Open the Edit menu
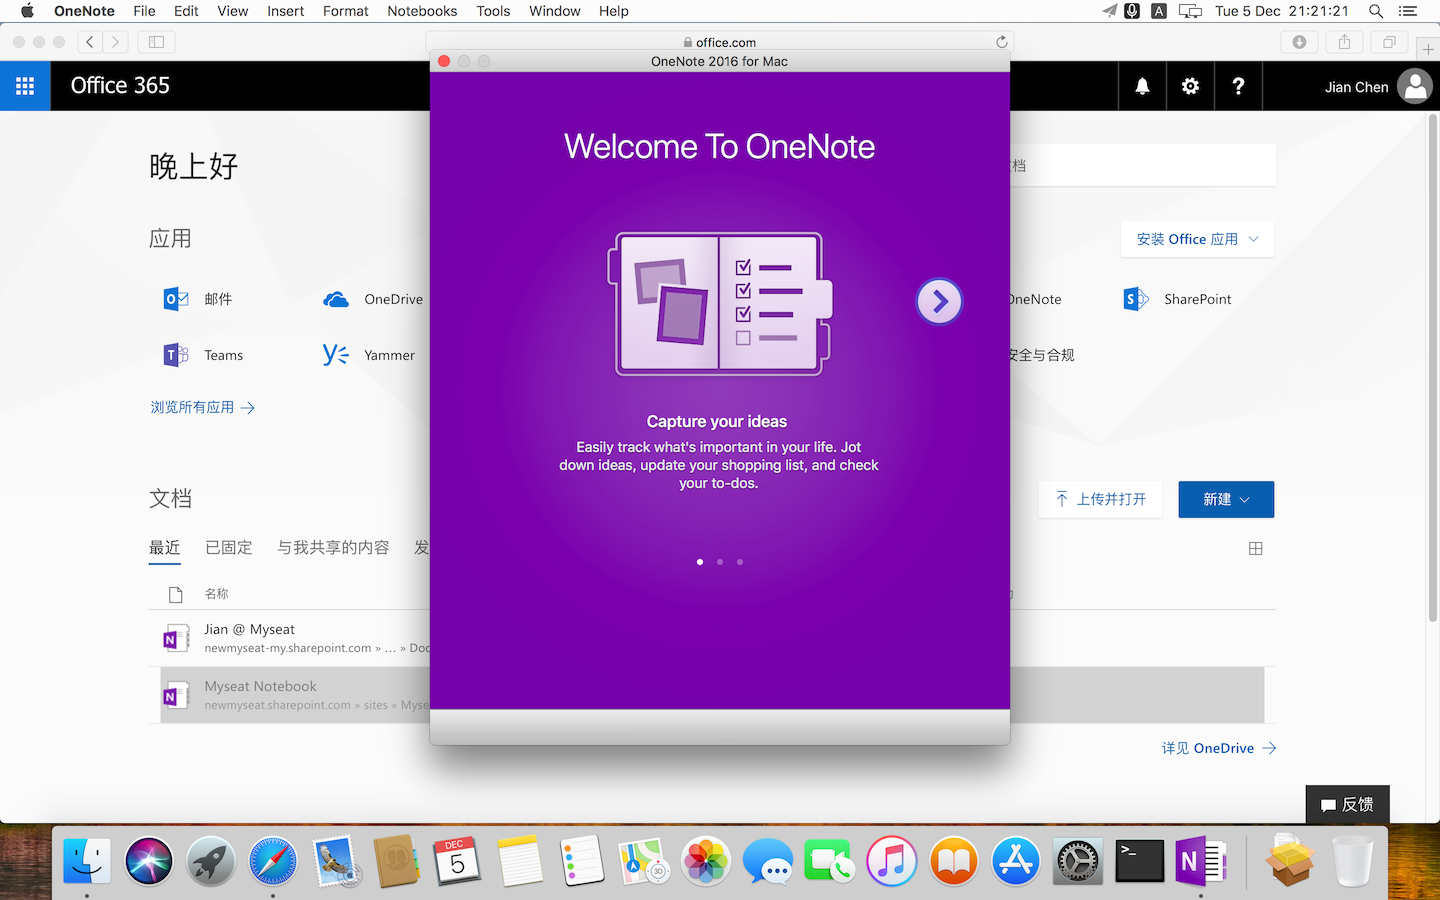The width and height of the screenshot is (1440, 900). [x=186, y=11]
